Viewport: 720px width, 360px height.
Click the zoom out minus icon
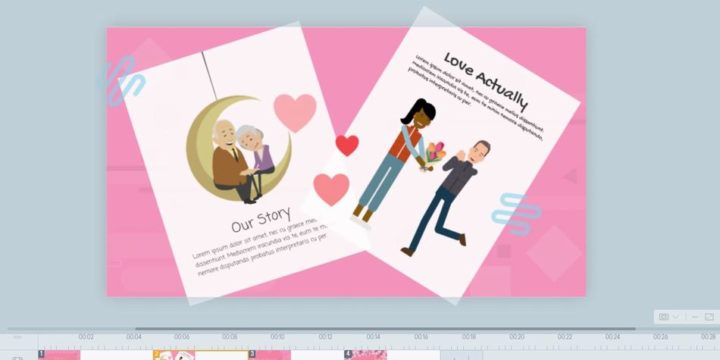point(695,317)
